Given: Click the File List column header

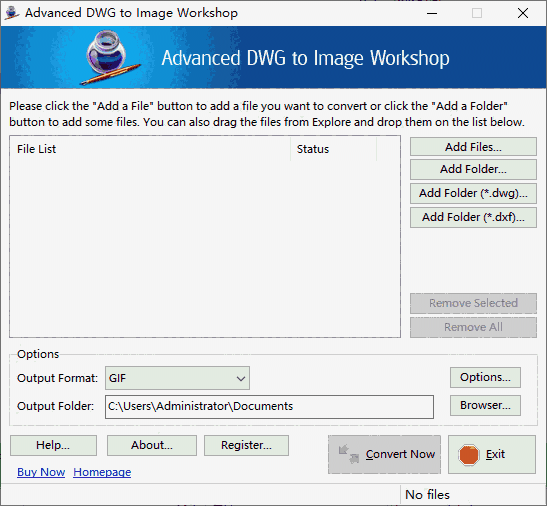Looking at the screenshot, I should coord(150,149).
